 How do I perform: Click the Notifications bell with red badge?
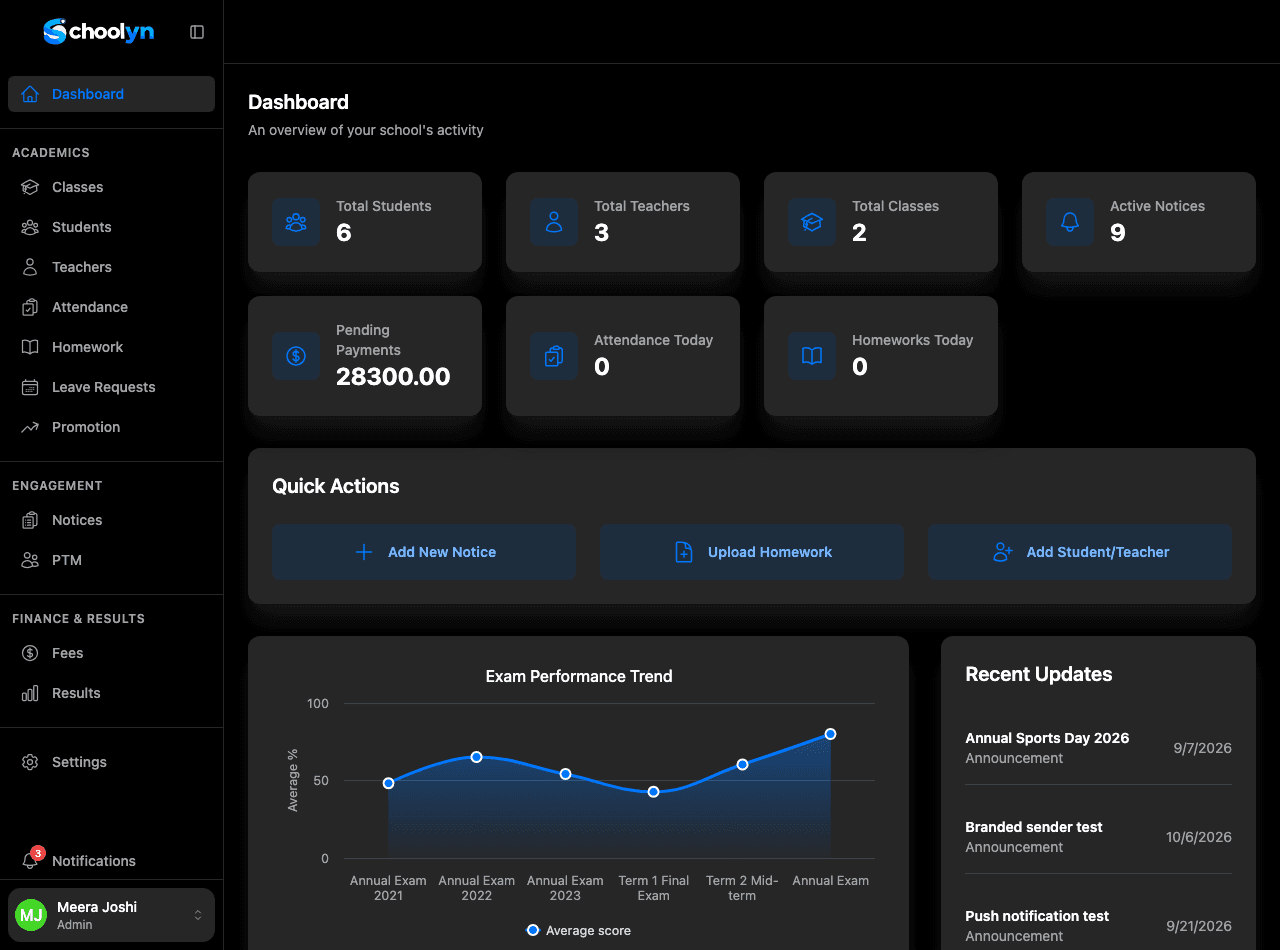pyautogui.click(x=32, y=859)
